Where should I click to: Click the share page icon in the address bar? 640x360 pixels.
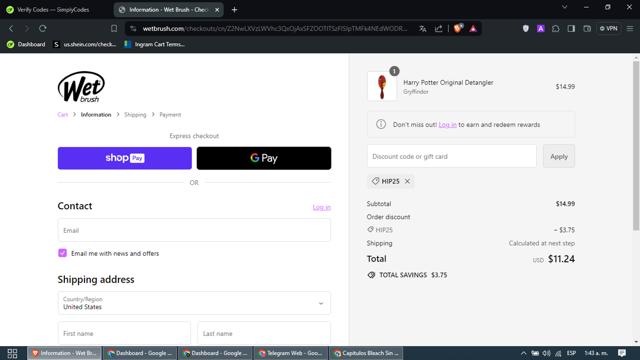coord(438,29)
